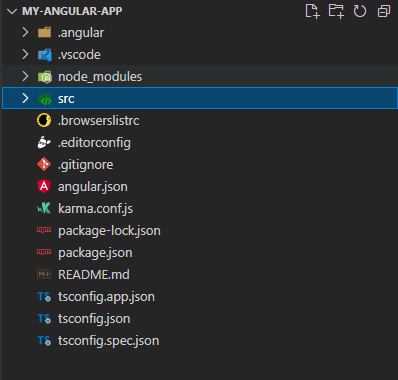The width and height of the screenshot is (398, 380).
Task: Refresh the explorer with the refresh icon
Action: coord(360,11)
